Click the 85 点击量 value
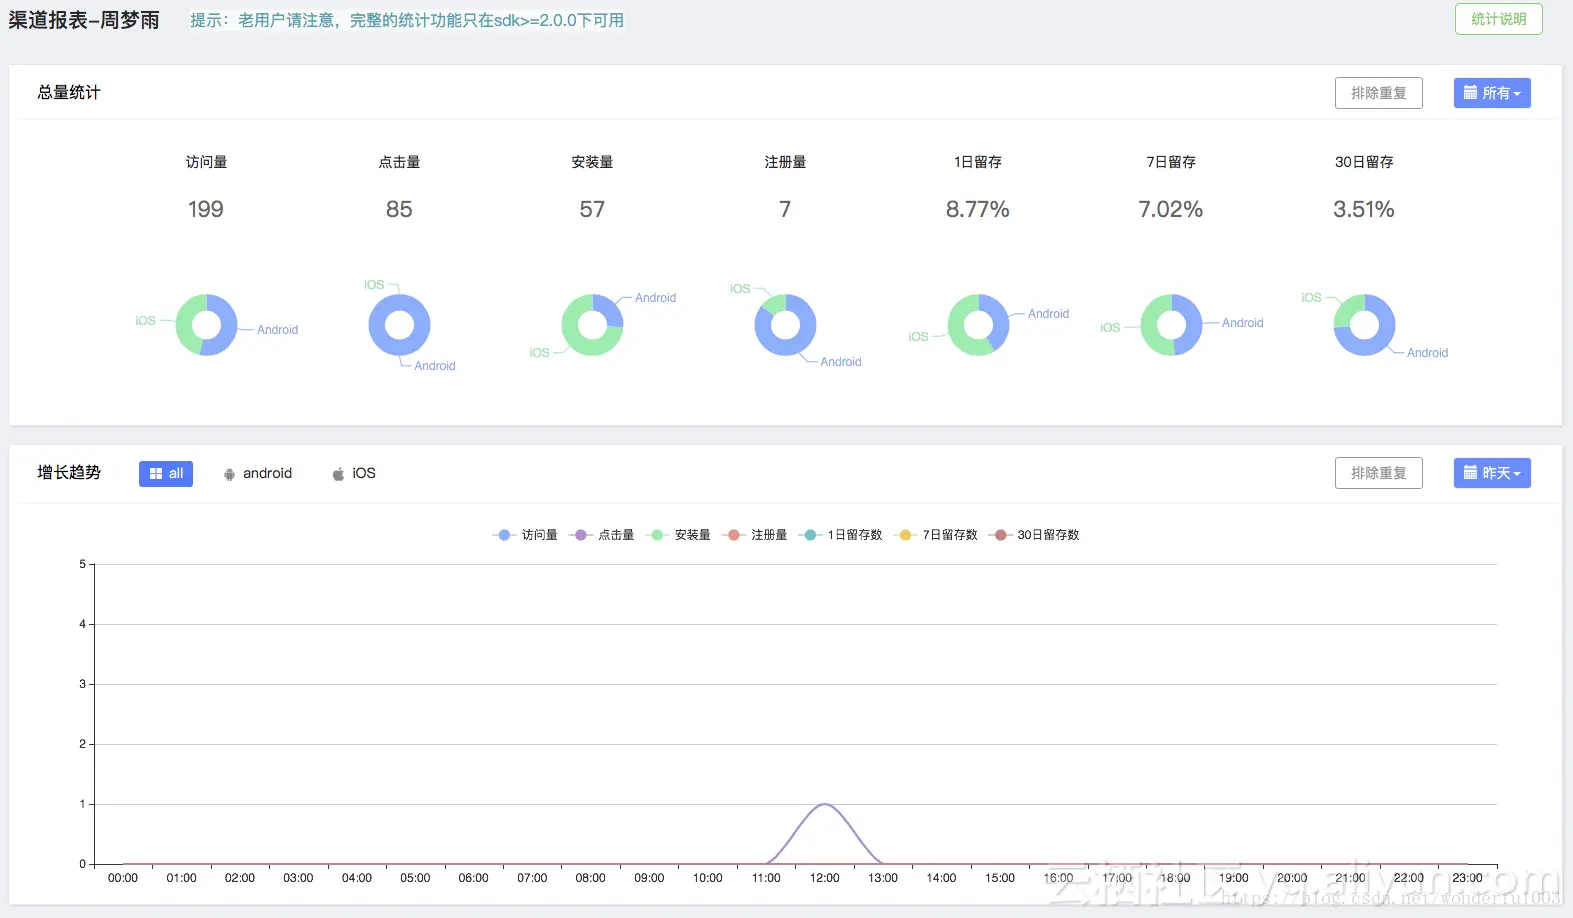1573x918 pixels. tap(399, 209)
